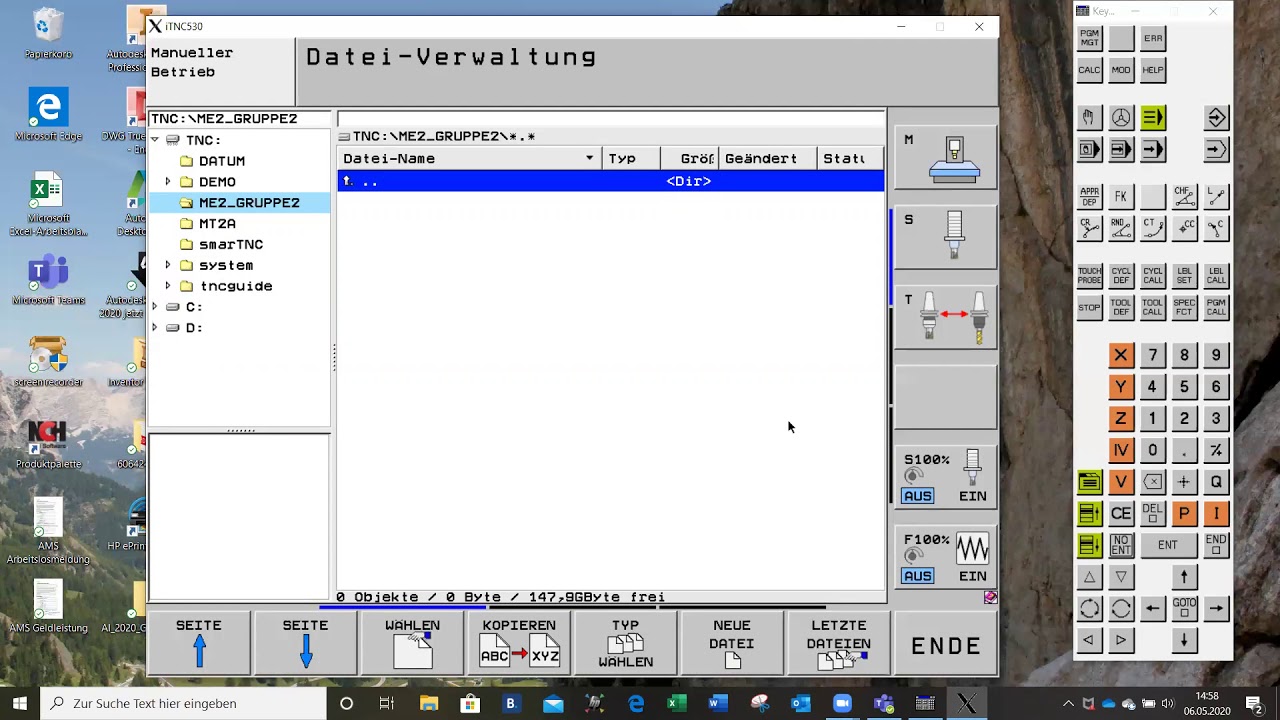
Task: Select the L straight line key
Action: [1216, 197]
